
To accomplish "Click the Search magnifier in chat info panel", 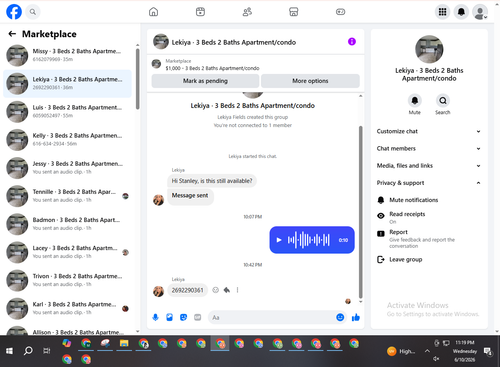I will click(443, 100).
